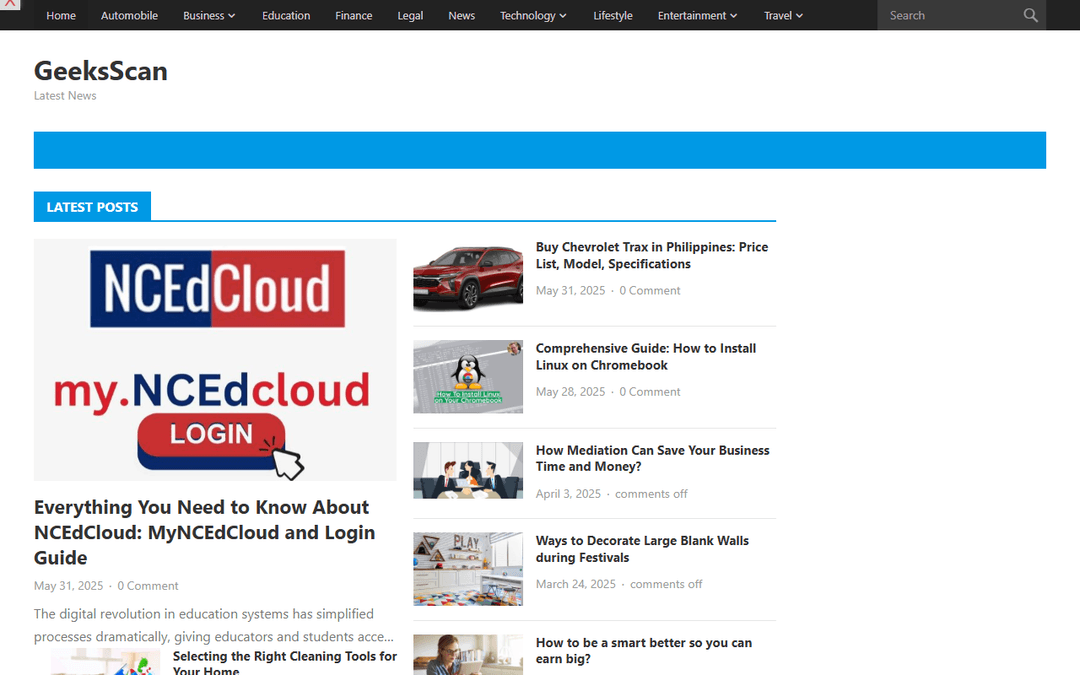Open the Linux penguin Chromebook thumbnail
The height and width of the screenshot is (675, 1080).
(468, 376)
